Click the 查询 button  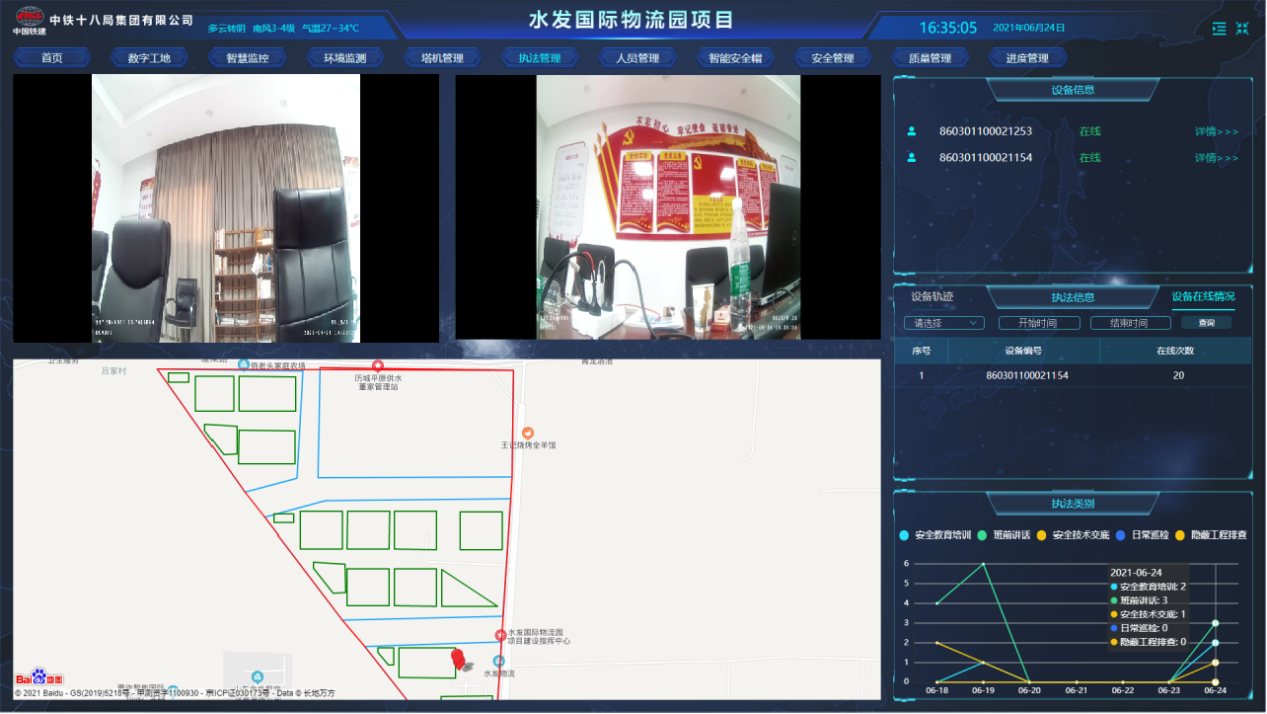coord(1206,323)
